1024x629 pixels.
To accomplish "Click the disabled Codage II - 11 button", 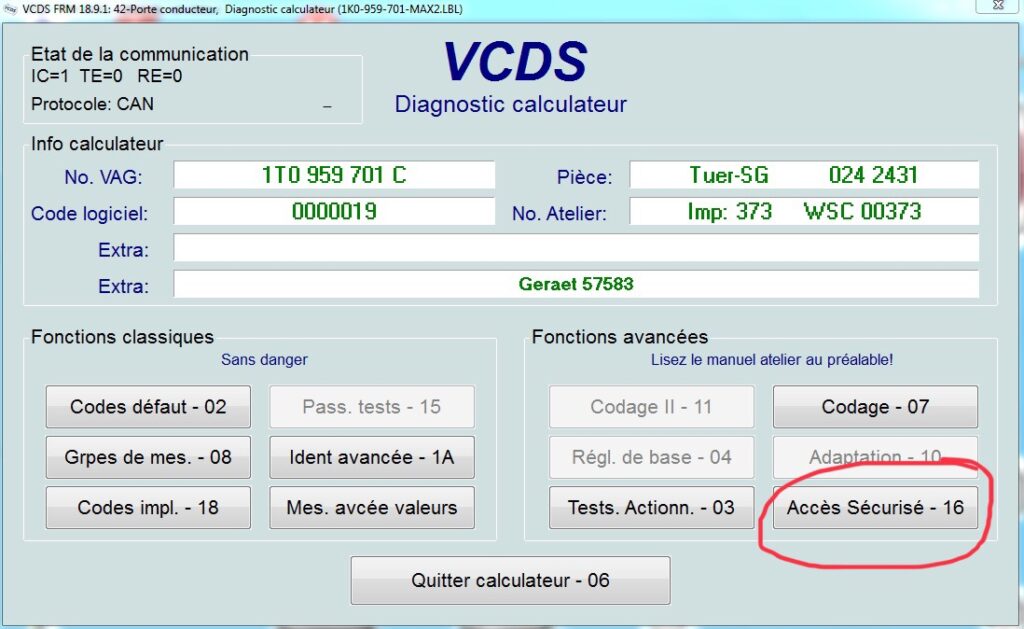I will tap(651, 407).
